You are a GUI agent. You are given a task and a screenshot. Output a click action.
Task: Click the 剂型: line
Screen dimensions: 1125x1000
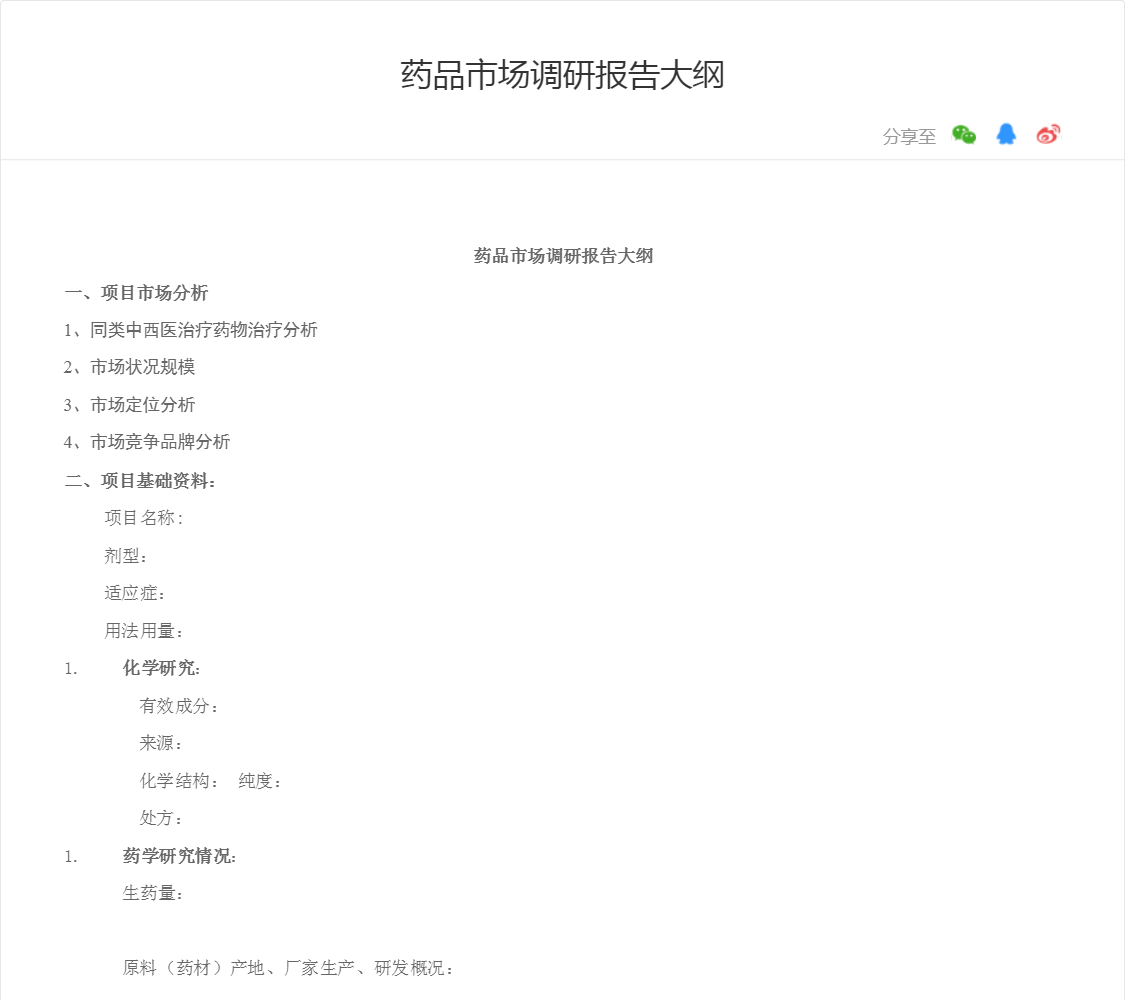(x=126, y=556)
